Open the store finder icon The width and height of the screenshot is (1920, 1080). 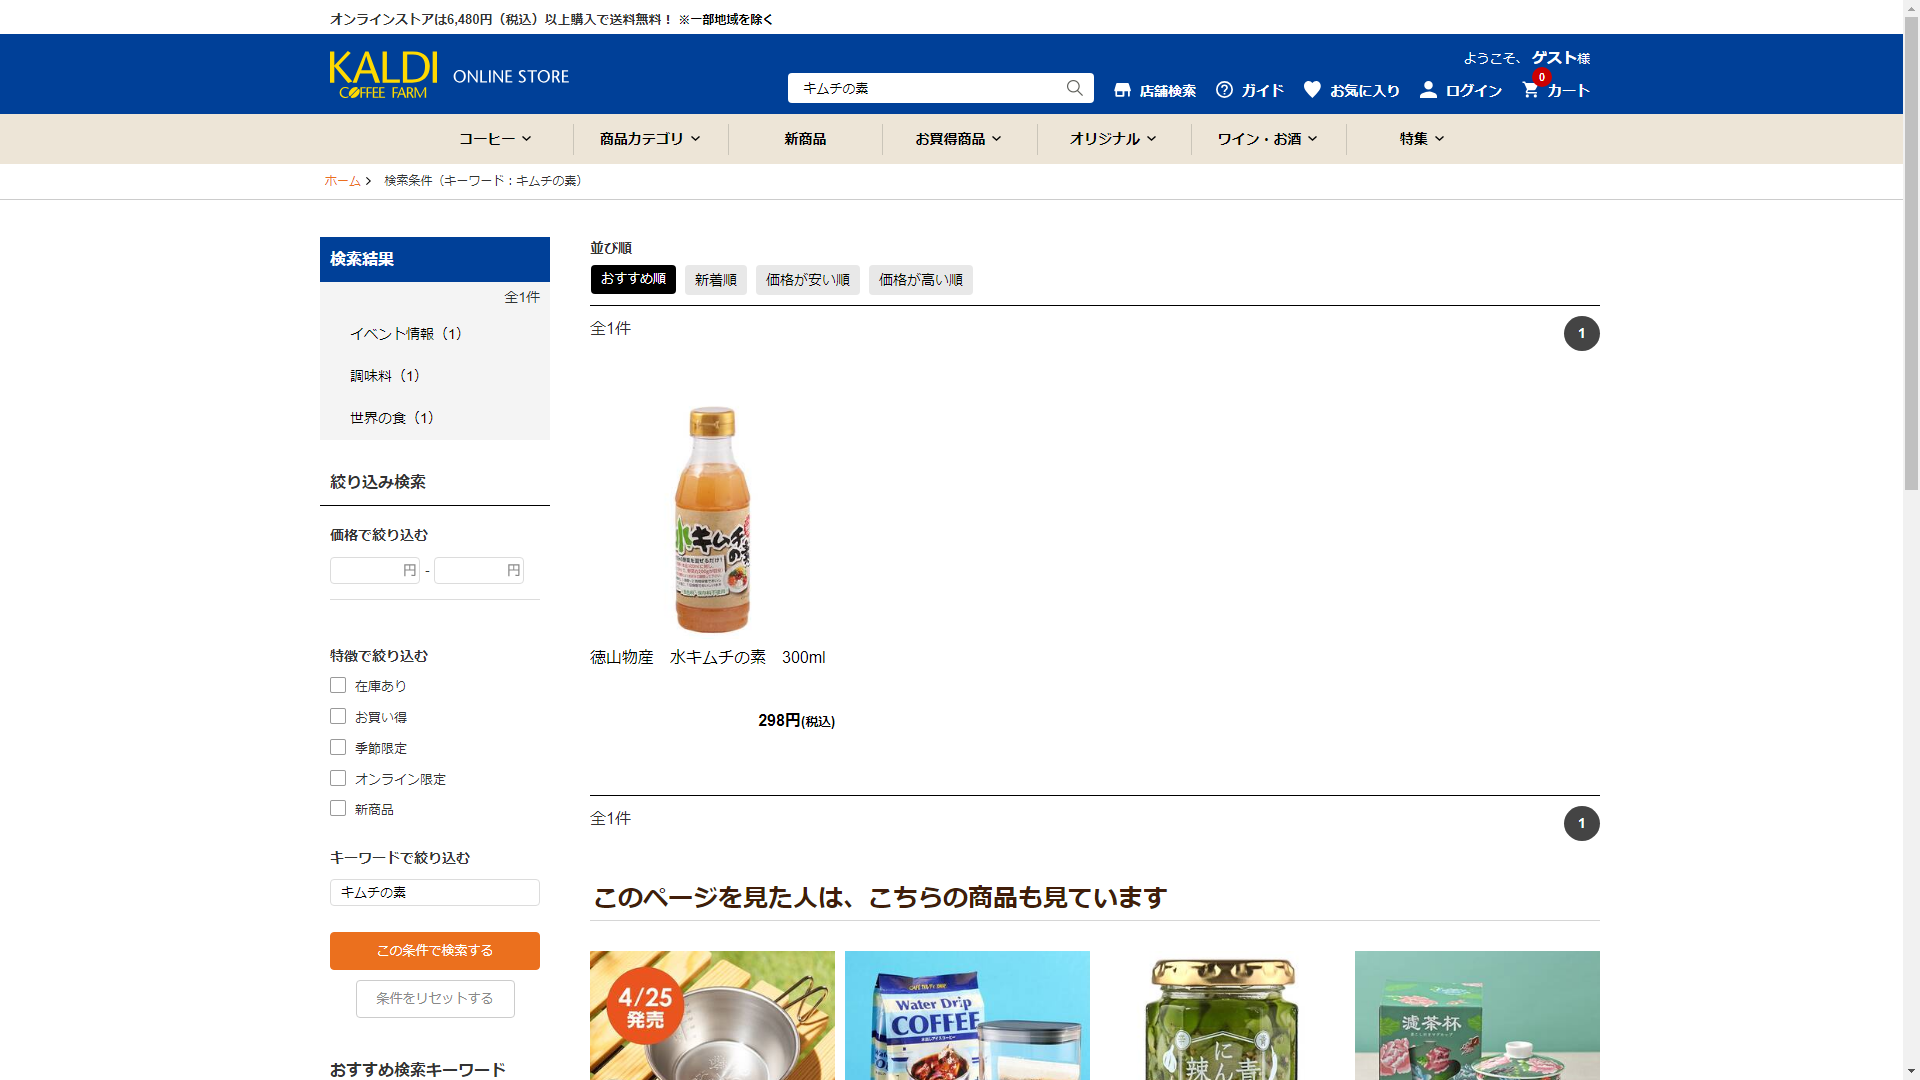tap(1122, 90)
